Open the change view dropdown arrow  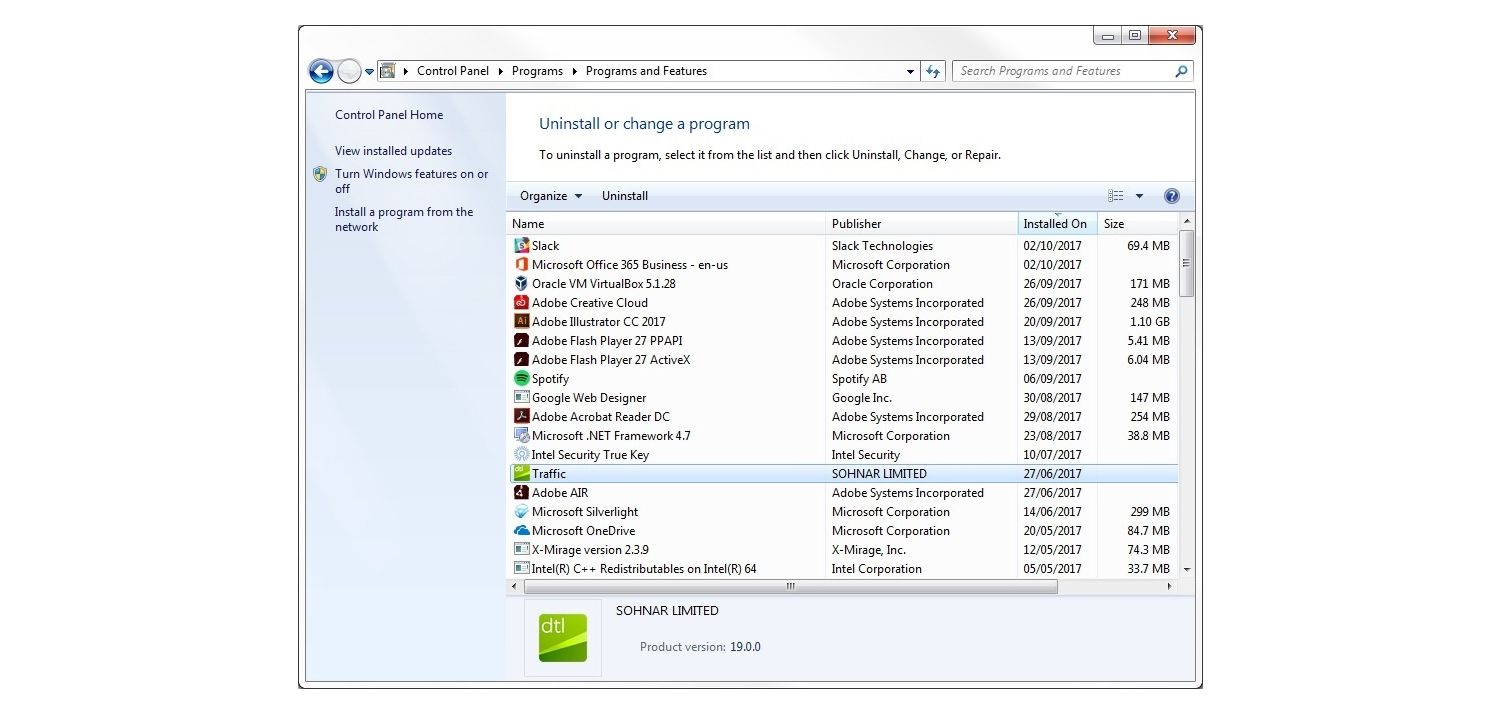[x=1140, y=195]
